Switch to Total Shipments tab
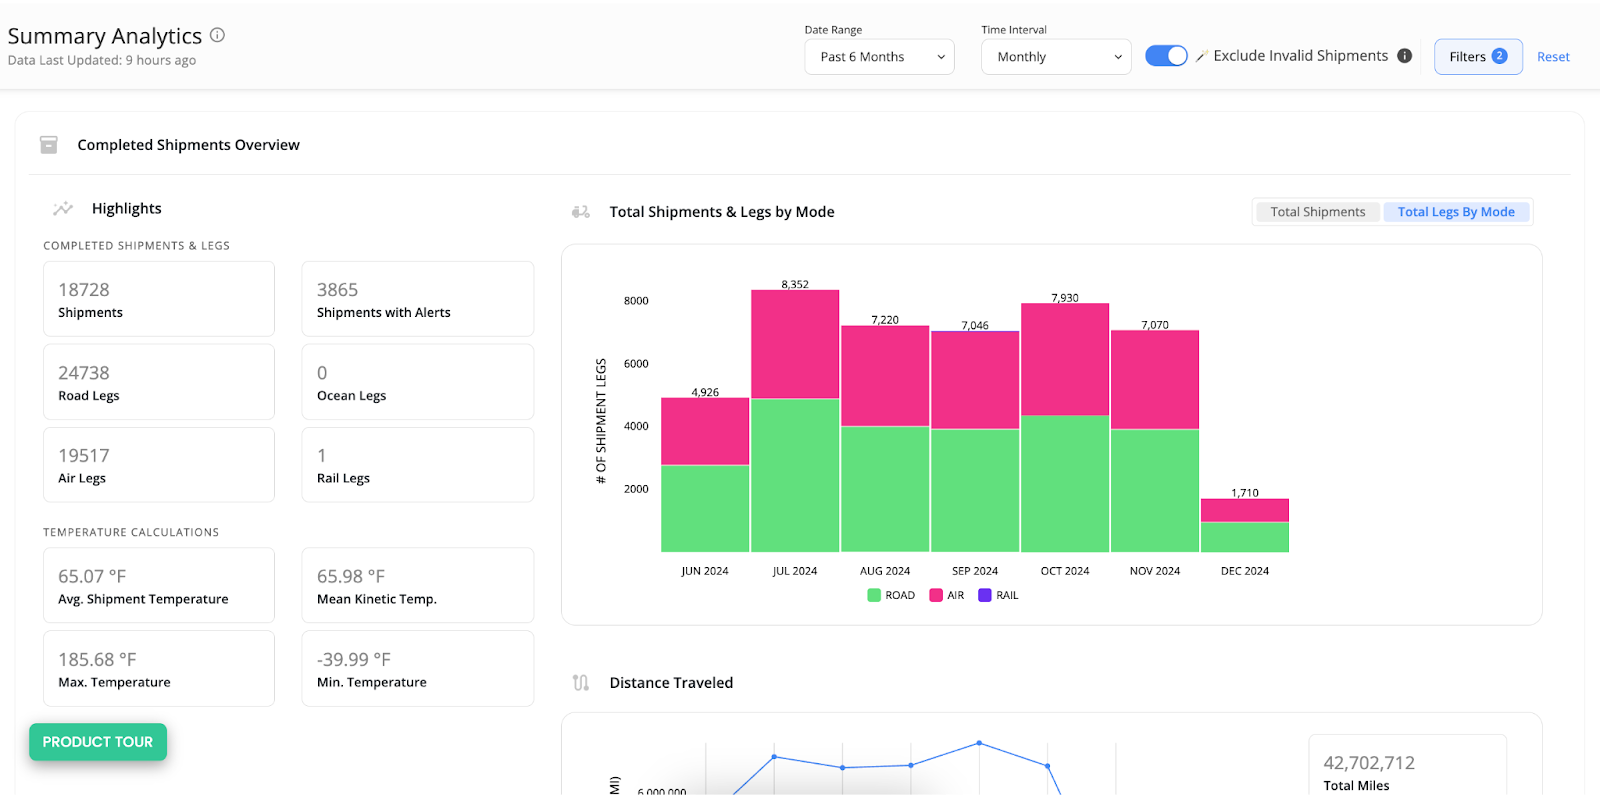Screen dimensions: 1600x795 click(x=1317, y=212)
